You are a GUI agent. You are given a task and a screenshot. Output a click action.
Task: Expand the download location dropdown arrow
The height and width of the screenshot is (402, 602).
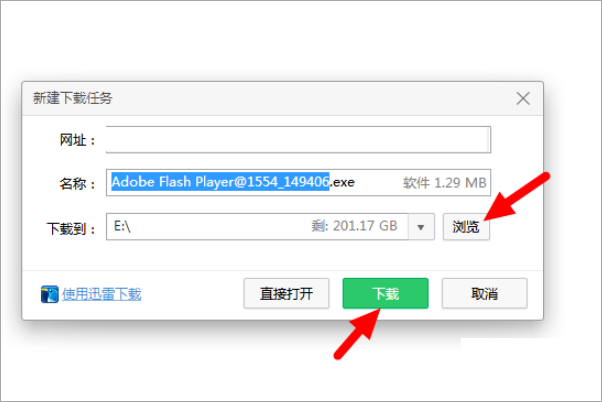(421, 227)
